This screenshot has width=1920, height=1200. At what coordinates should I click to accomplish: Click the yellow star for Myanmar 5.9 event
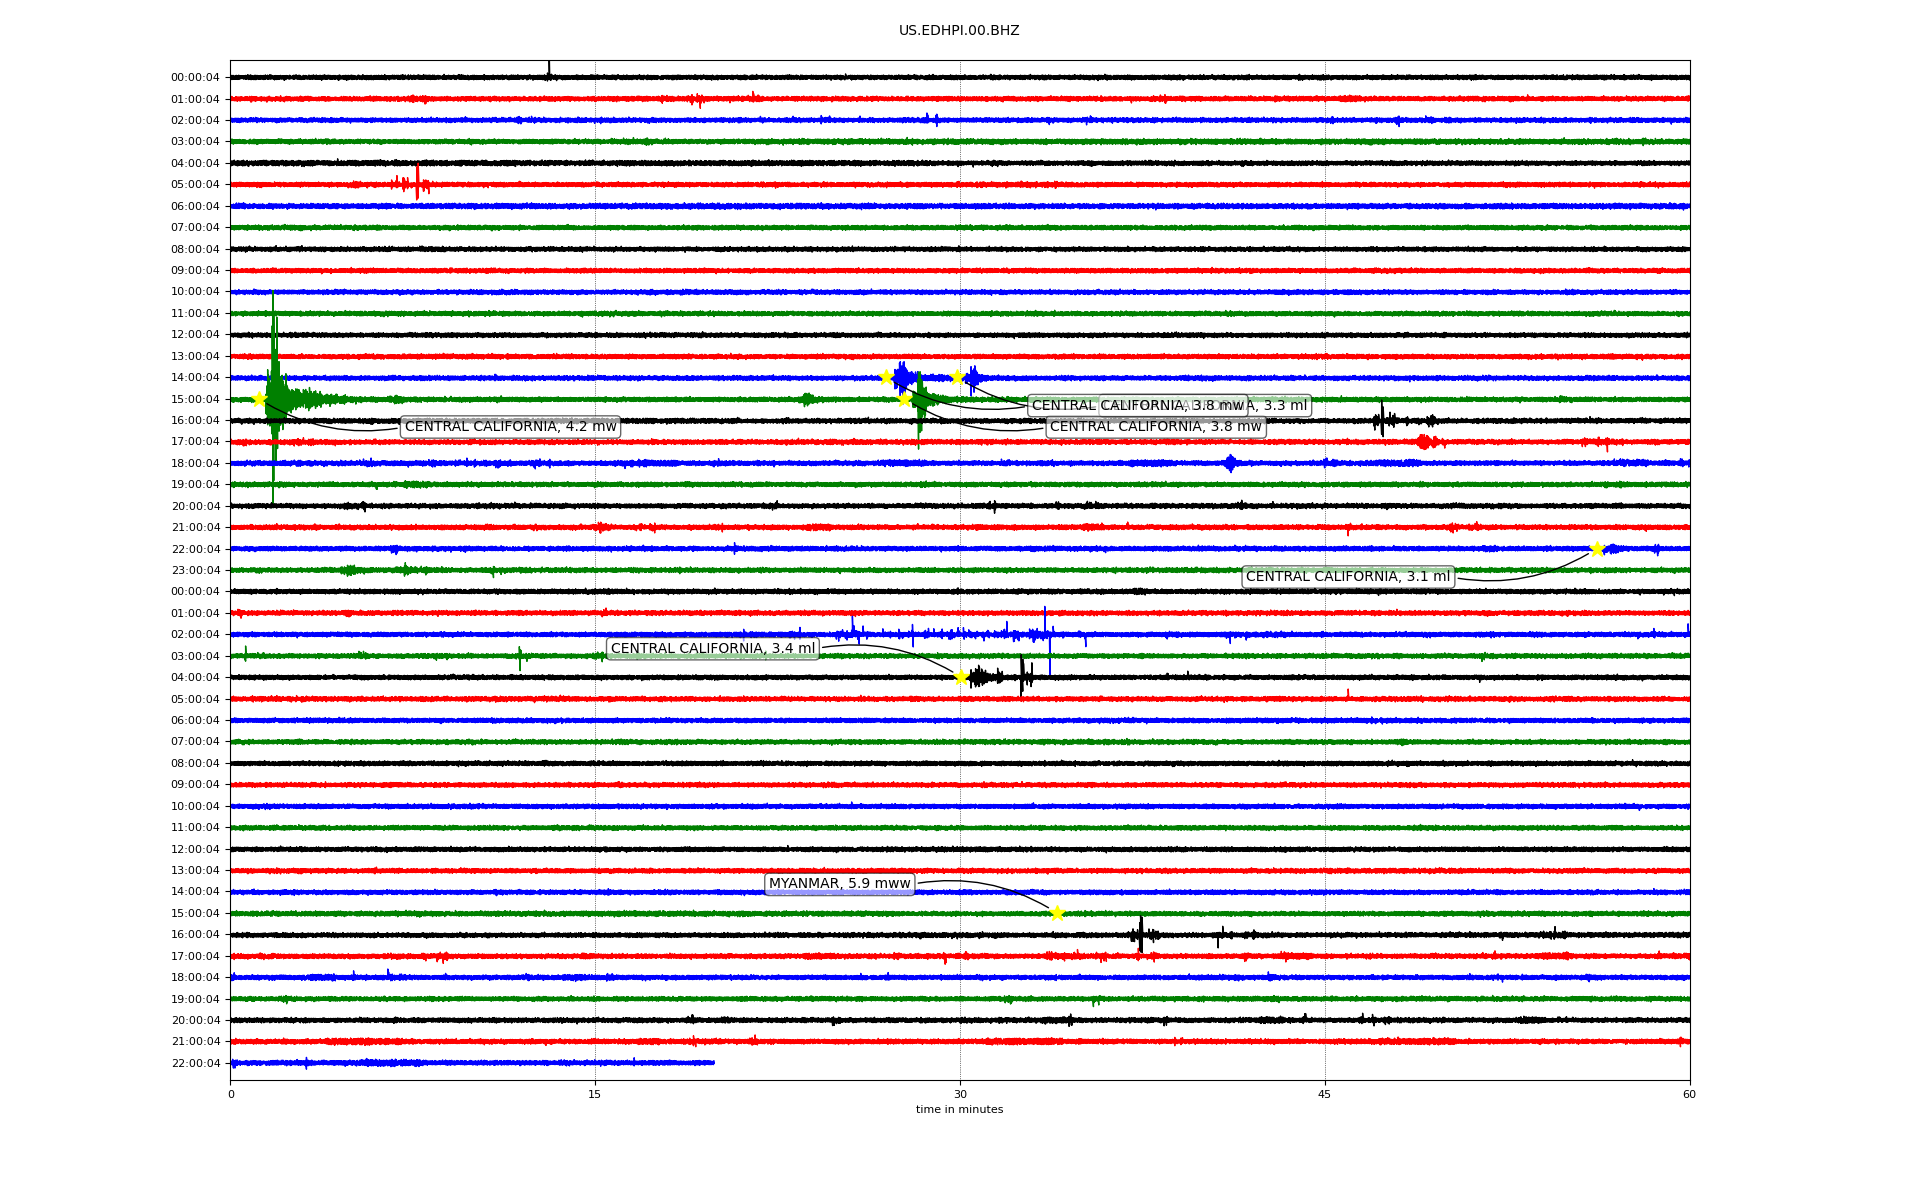pyautogui.click(x=1057, y=913)
